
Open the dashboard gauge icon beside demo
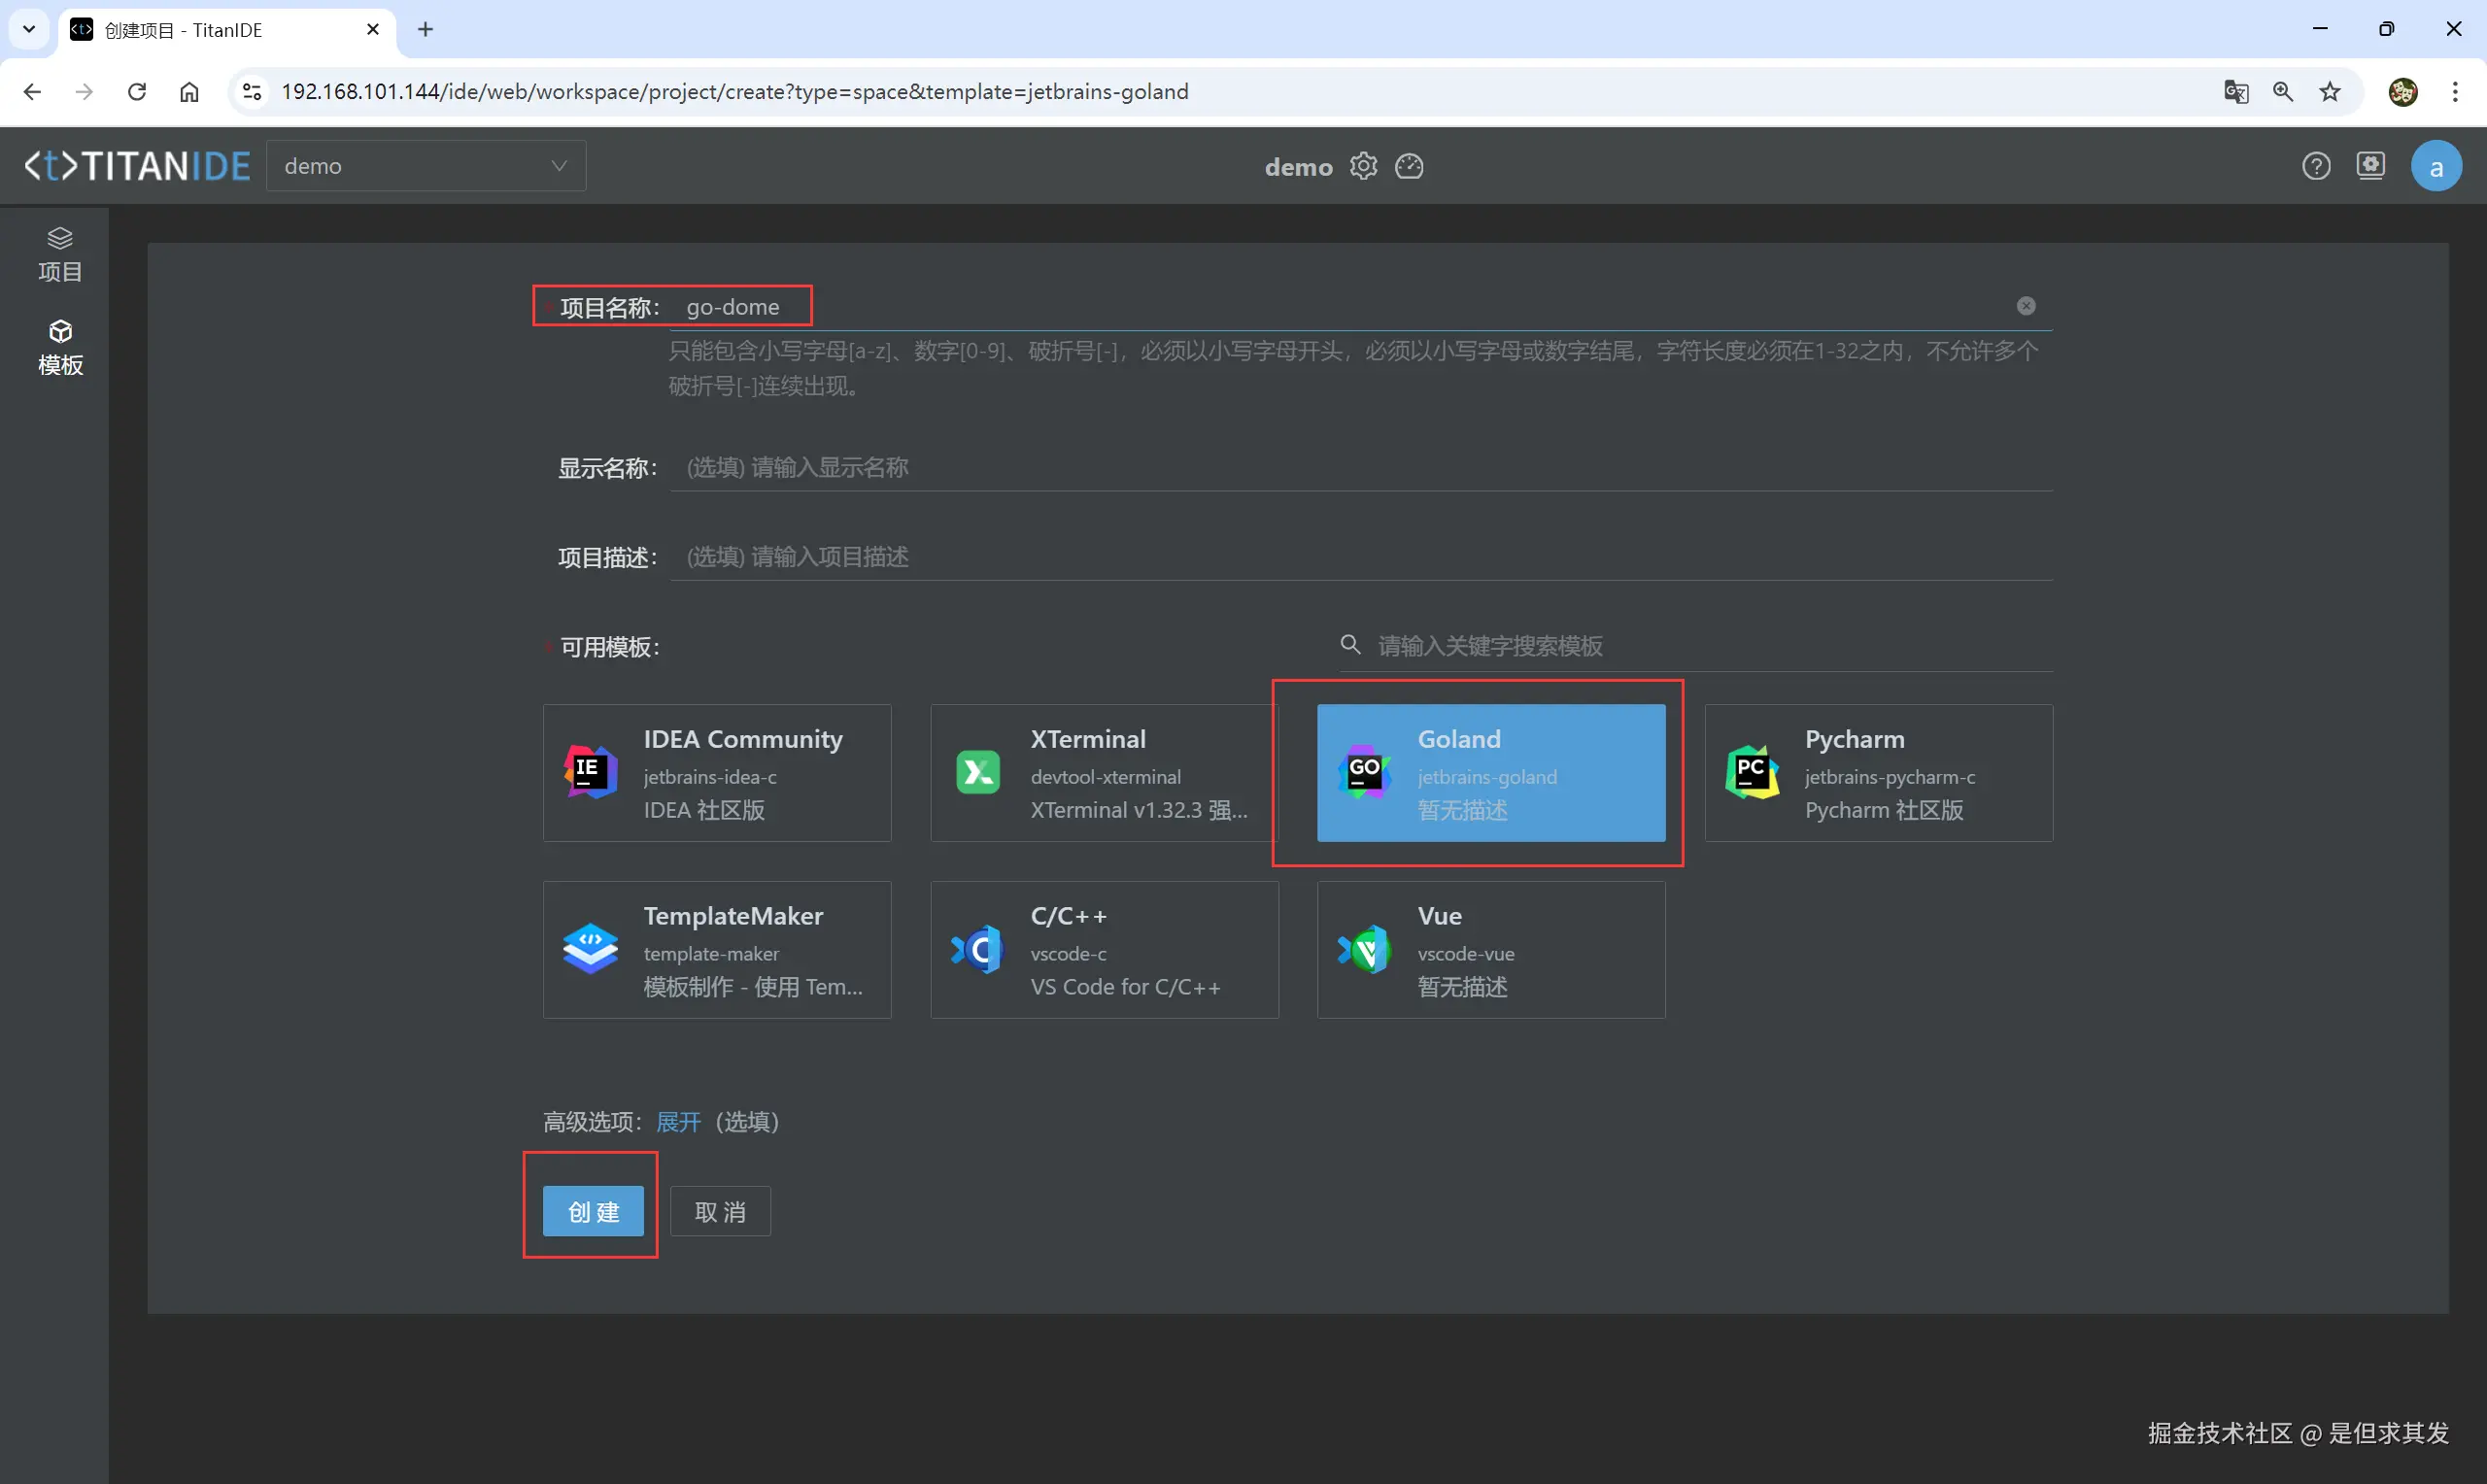1409,166
